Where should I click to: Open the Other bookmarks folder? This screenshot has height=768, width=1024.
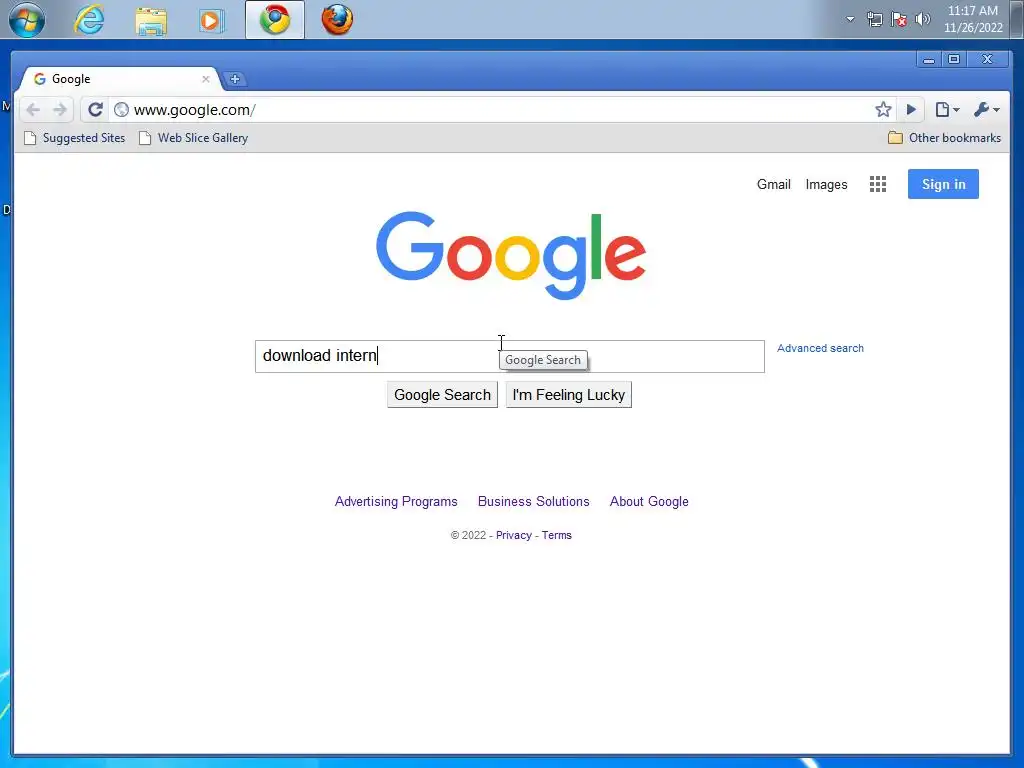pos(944,138)
